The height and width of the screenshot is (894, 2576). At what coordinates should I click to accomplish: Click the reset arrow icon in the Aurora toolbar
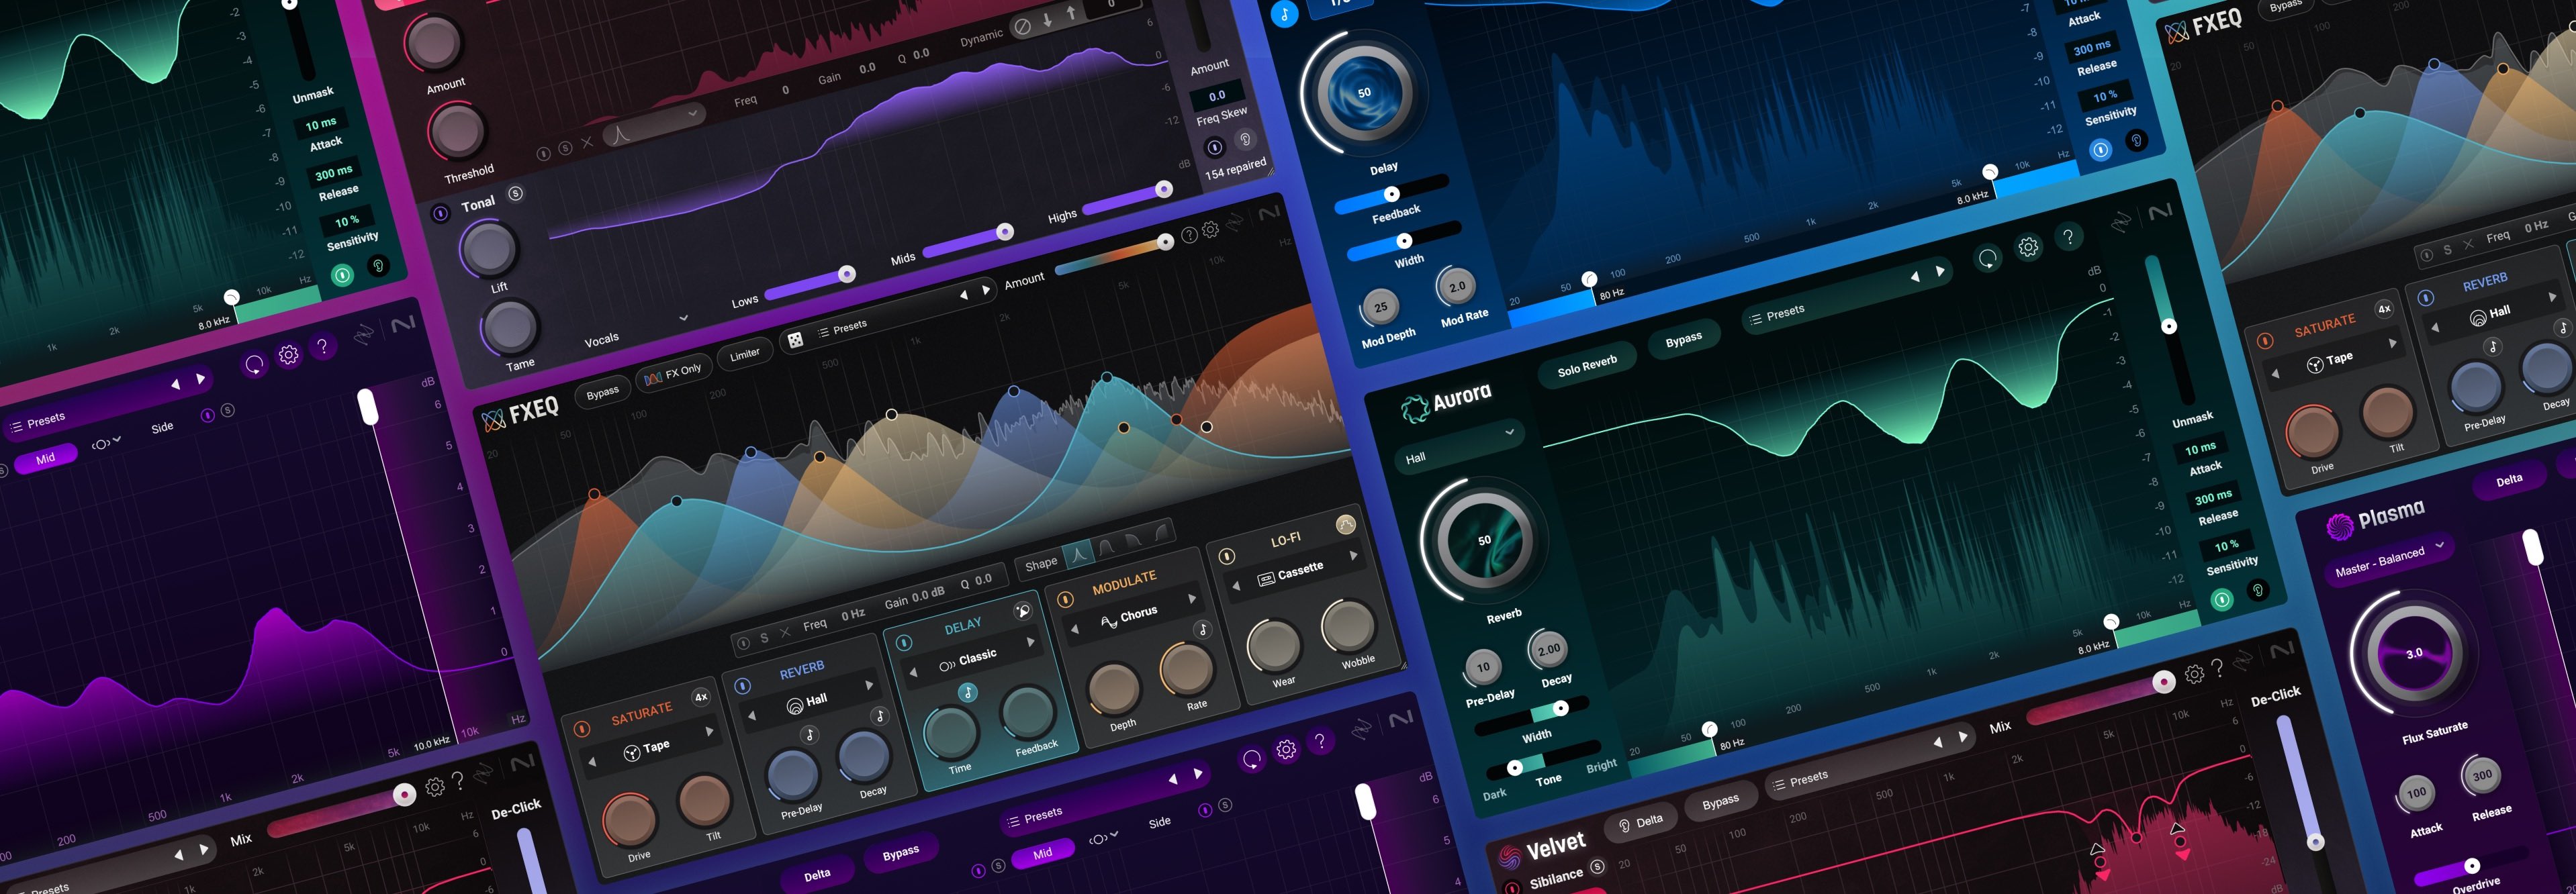(x=1988, y=259)
